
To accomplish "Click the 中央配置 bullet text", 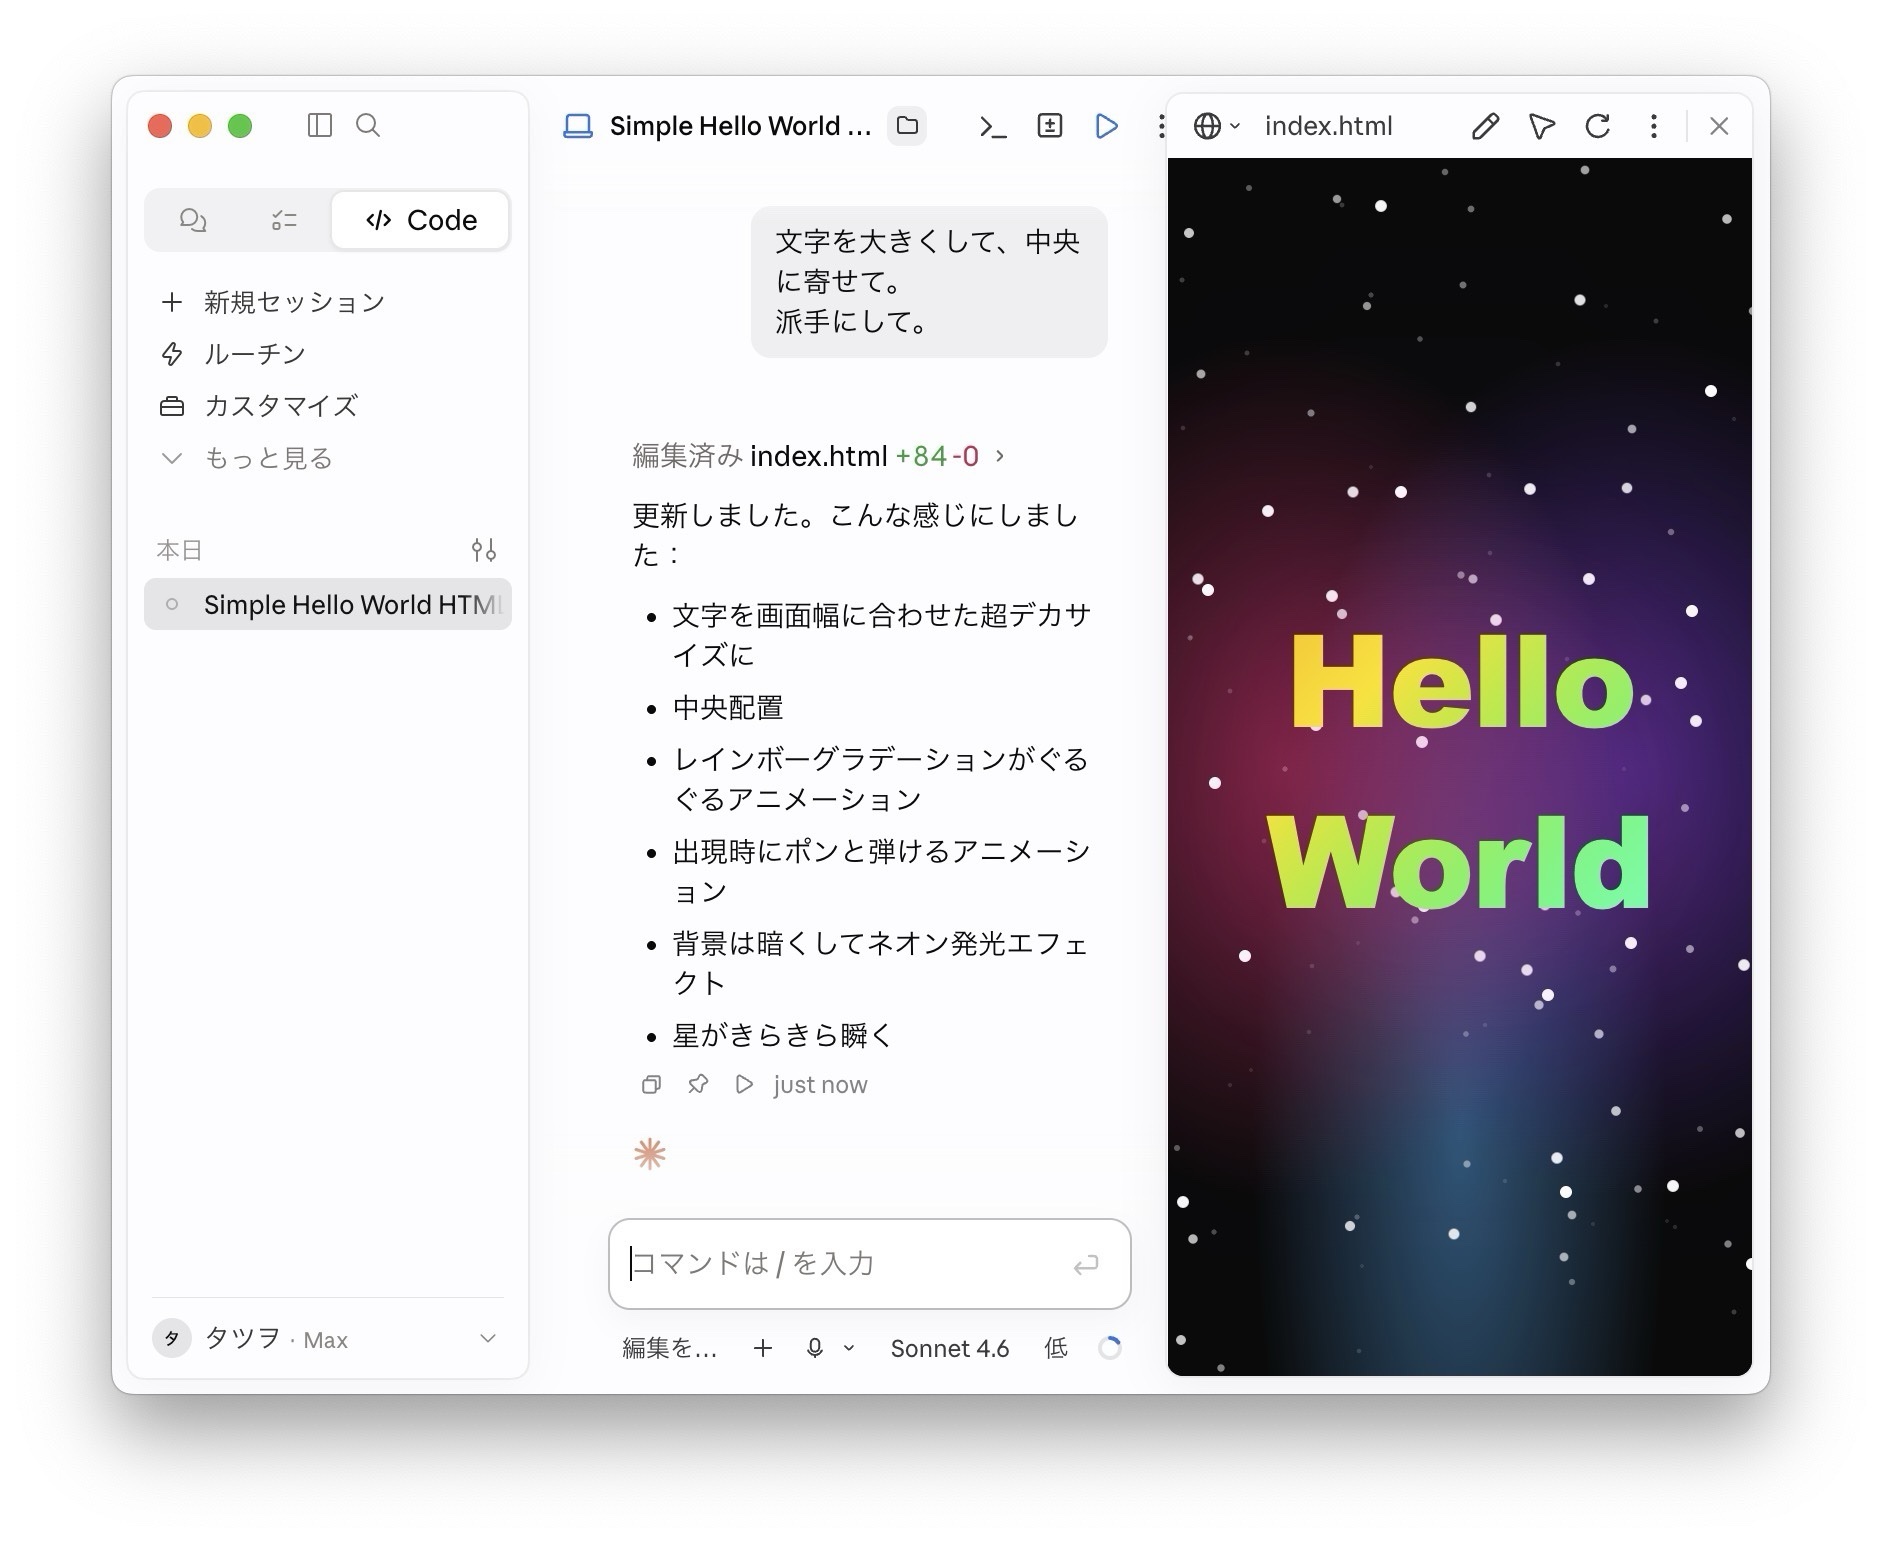I will 728,708.
